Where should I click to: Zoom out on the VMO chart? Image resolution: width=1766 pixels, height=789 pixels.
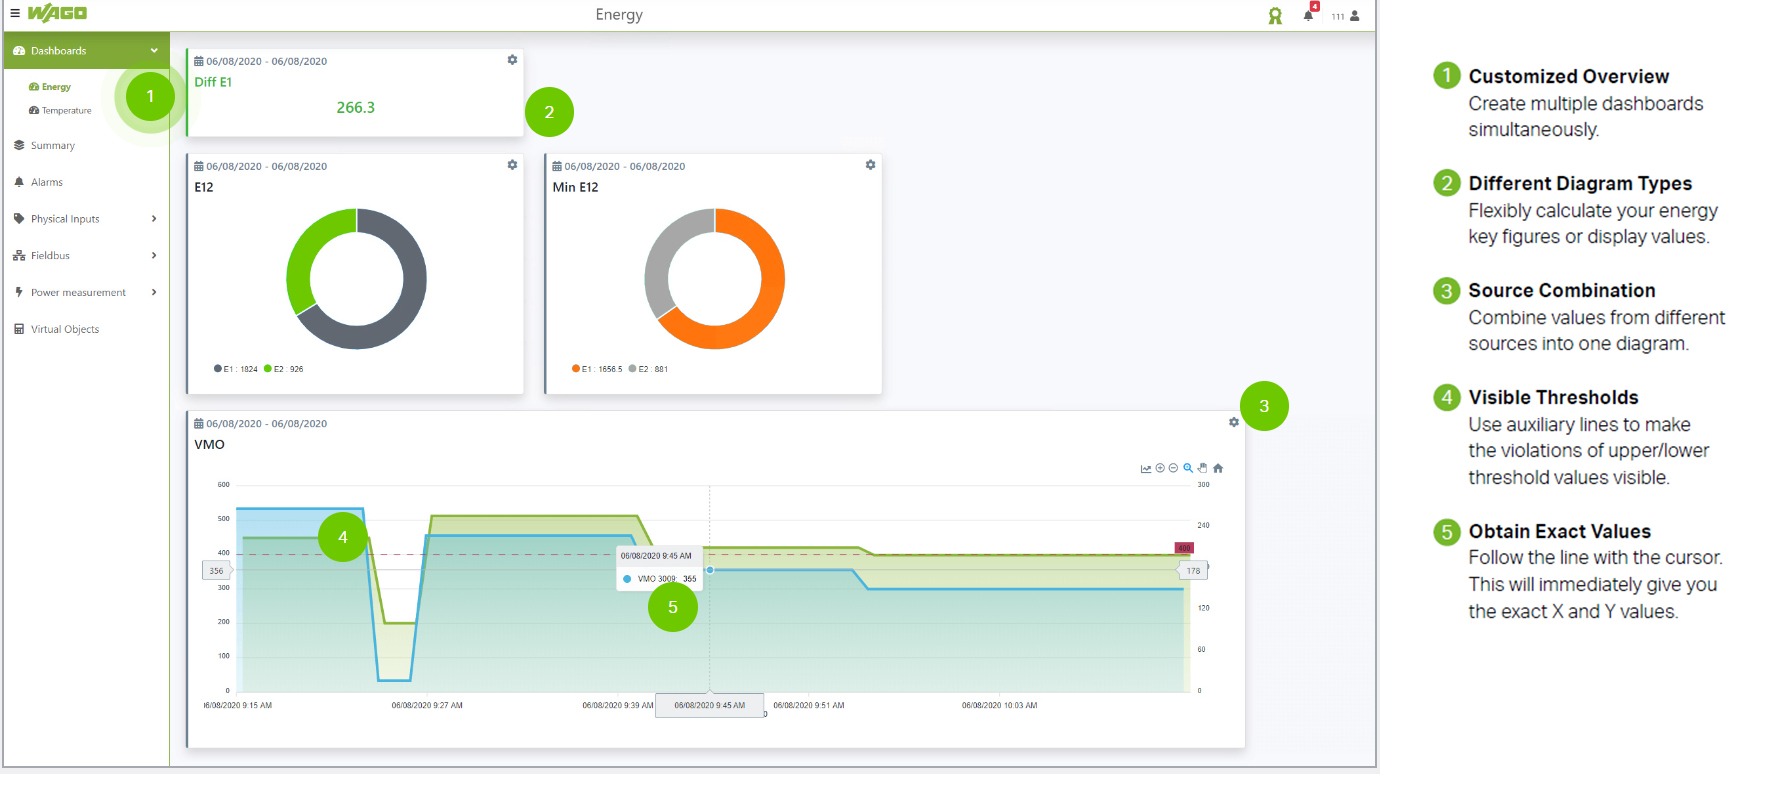pyautogui.click(x=1174, y=468)
